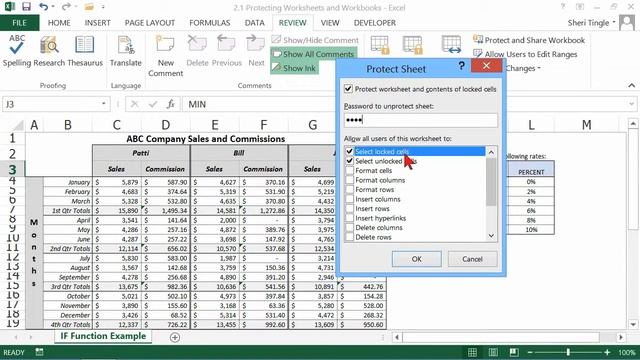Toggle Protect worksheet and contents checkbox
The width and height of the screenshot is (640, 360).
(x=348, y=89)
